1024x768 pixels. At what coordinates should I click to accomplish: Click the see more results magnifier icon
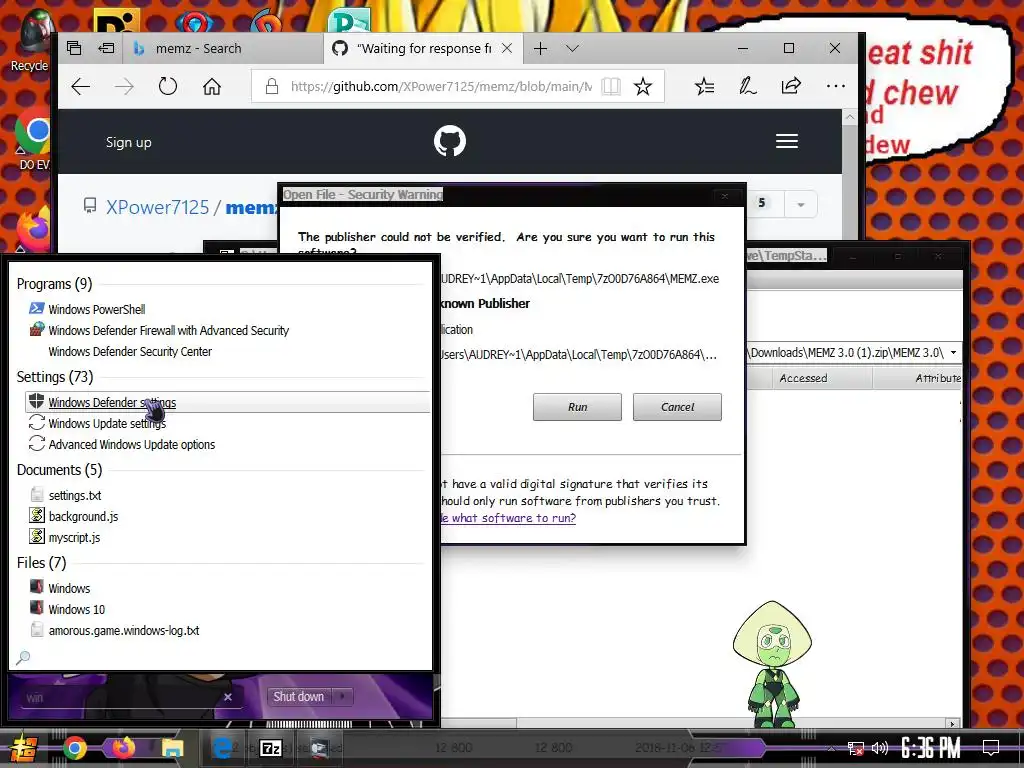tap(23, 657)
